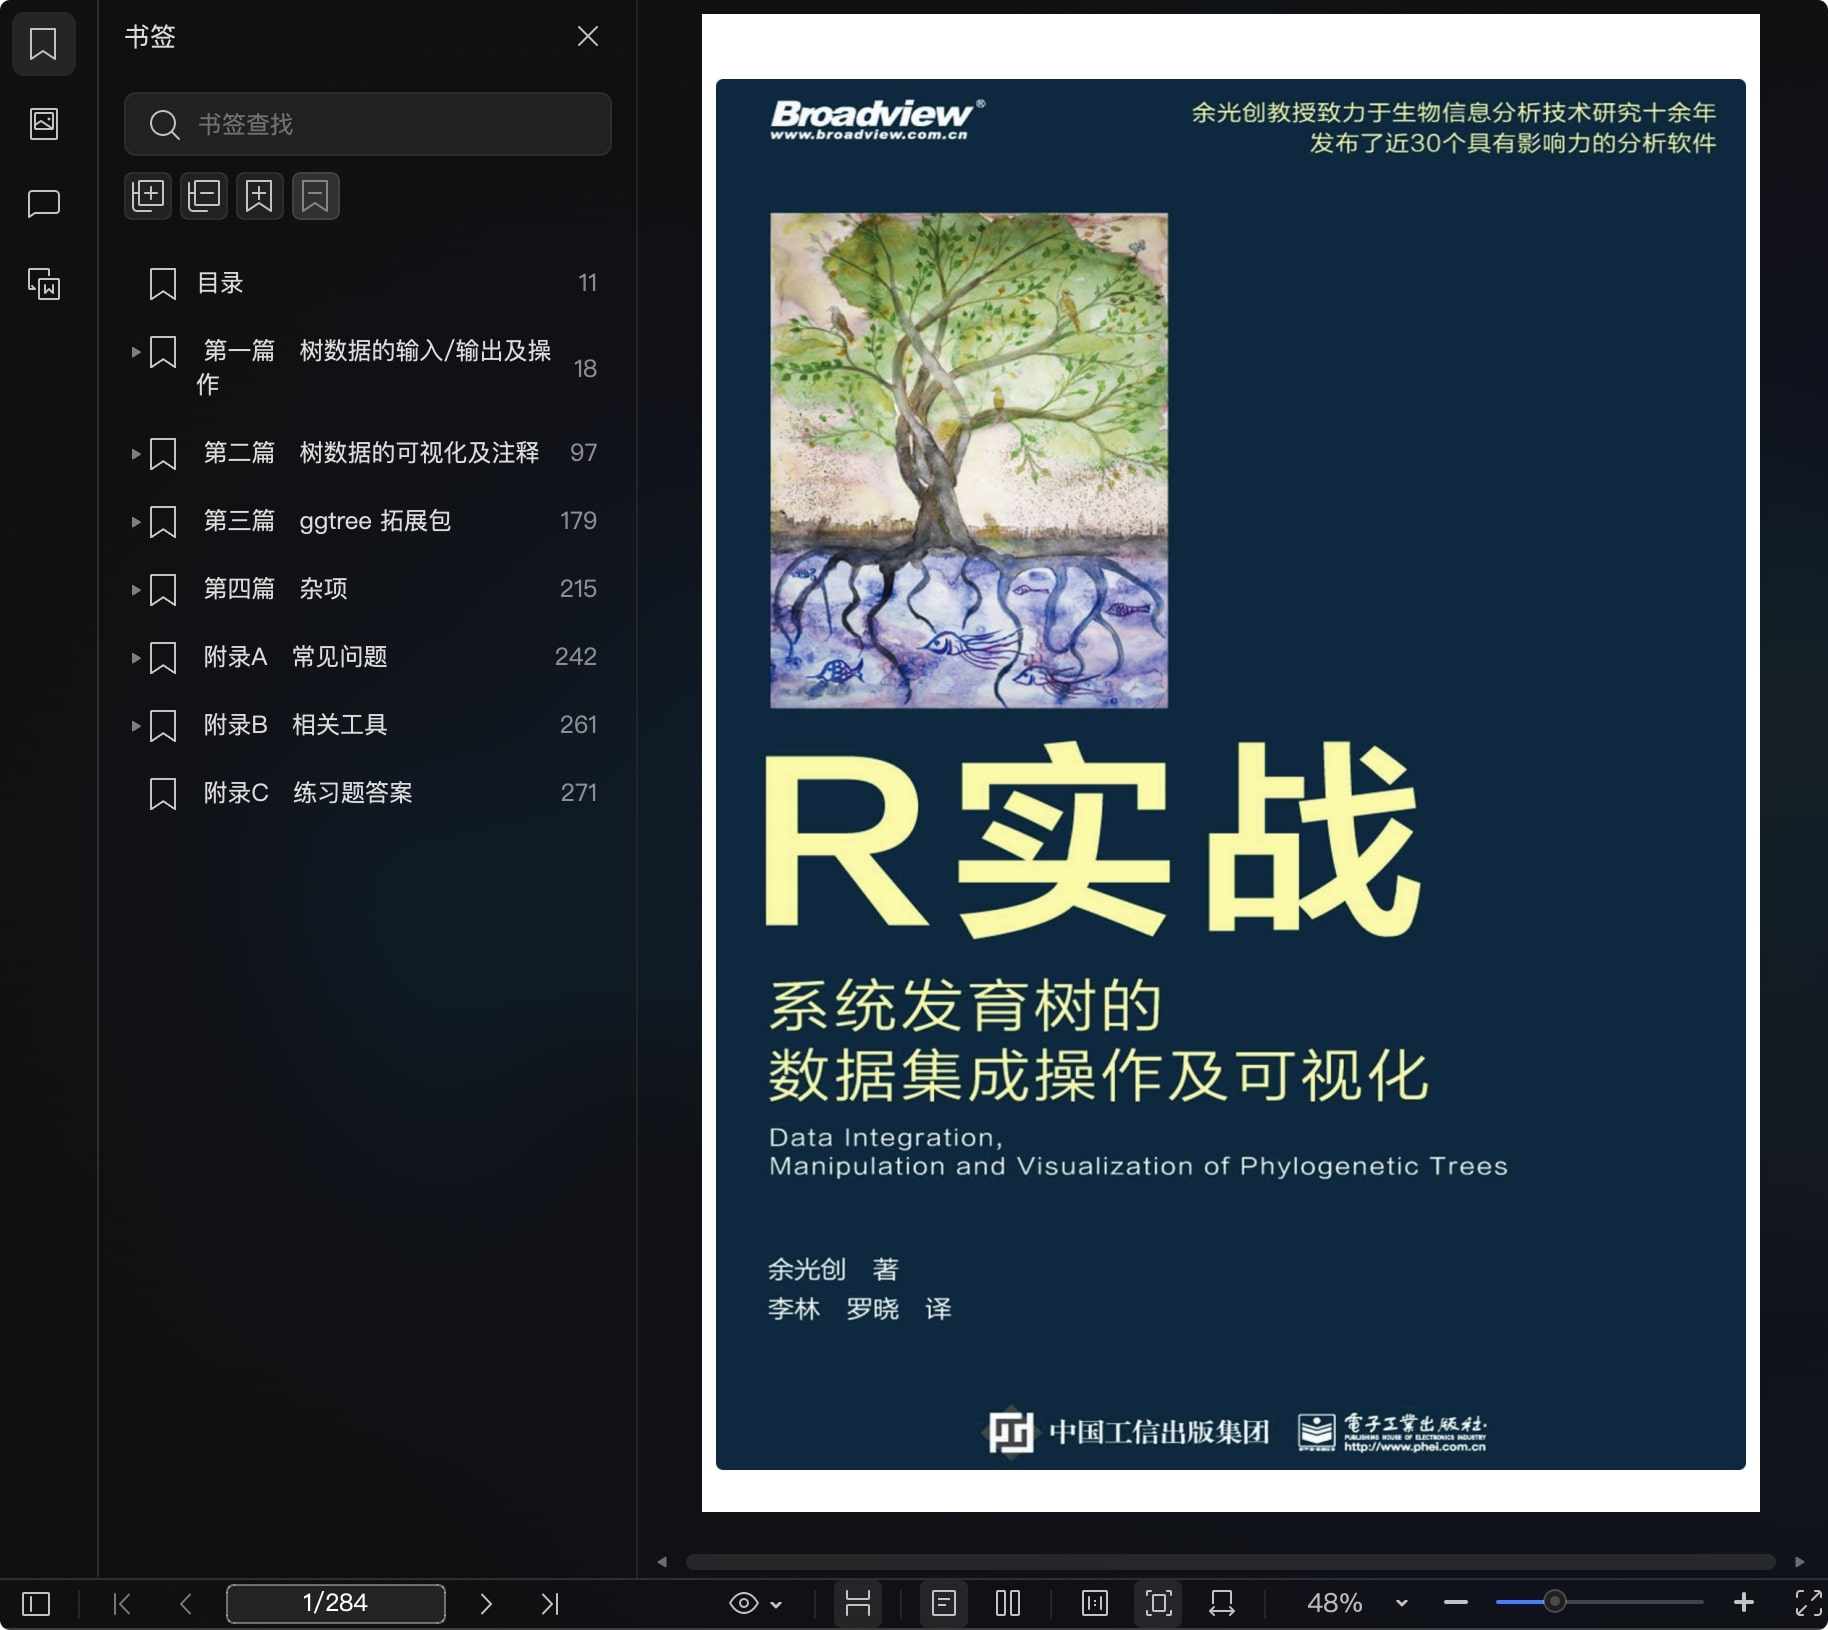1828x1630 pixels.
Task: Click the scroll right arrow
Action: 1800,1562
